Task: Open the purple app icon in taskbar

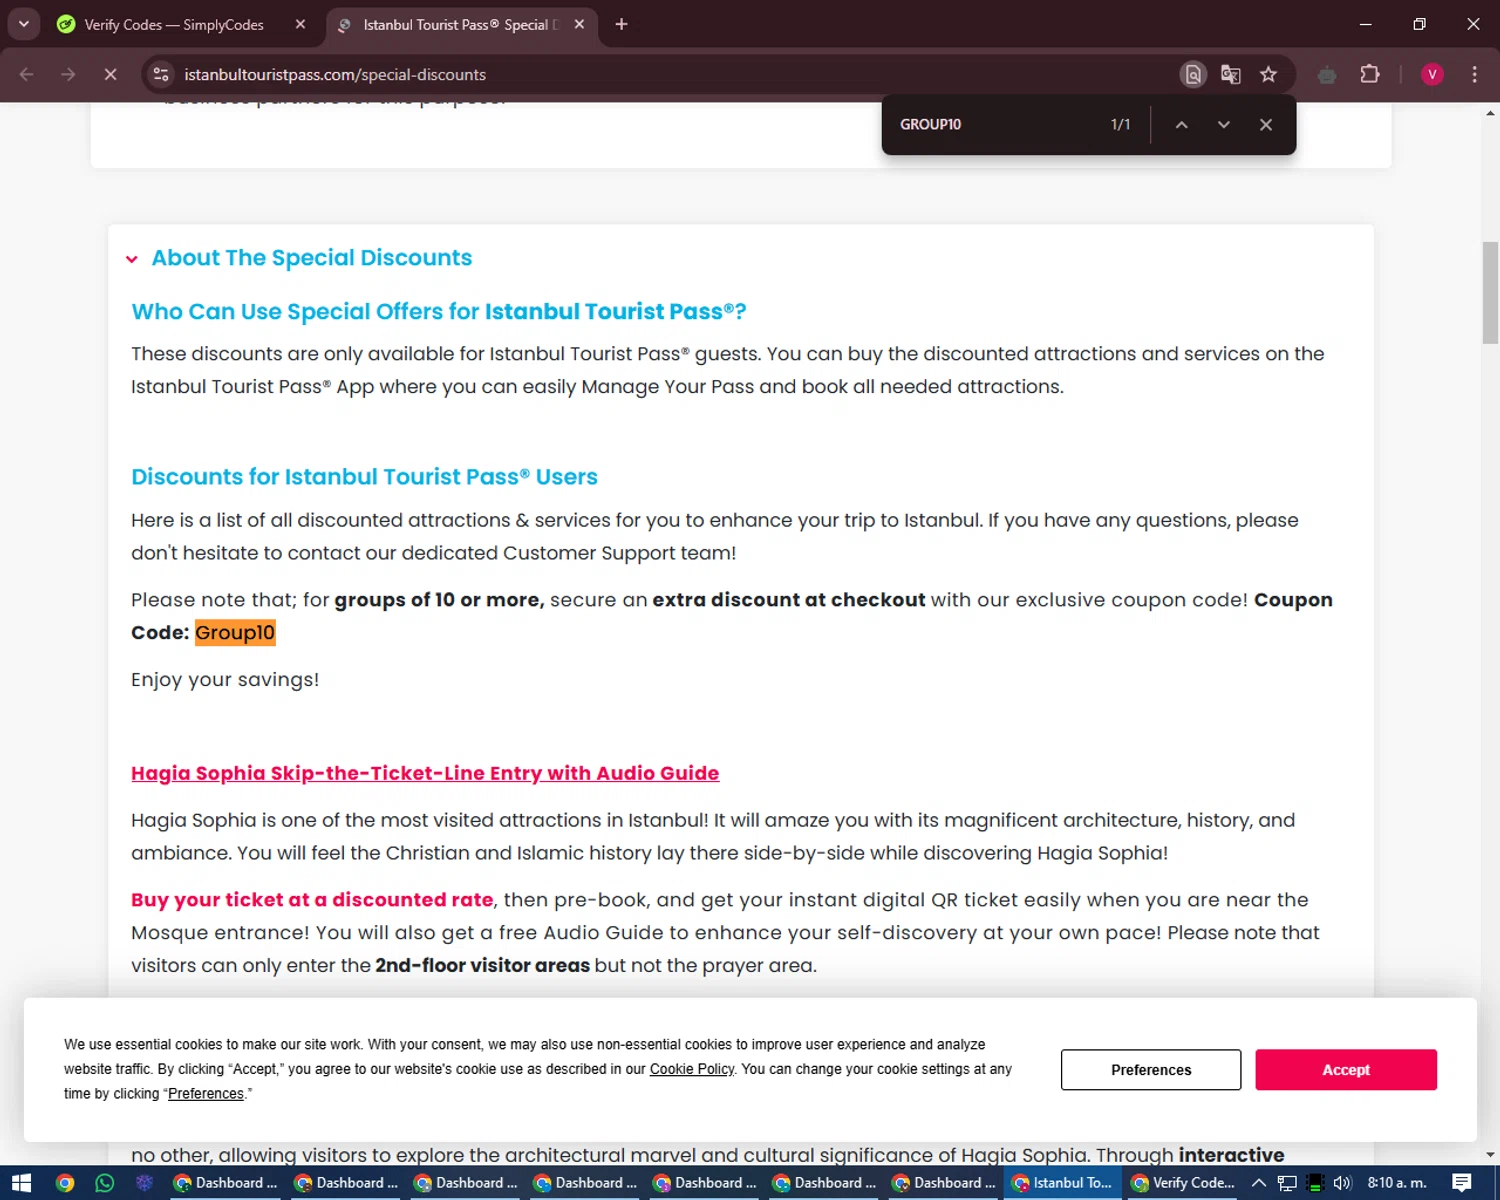Action: point(144,1183)
